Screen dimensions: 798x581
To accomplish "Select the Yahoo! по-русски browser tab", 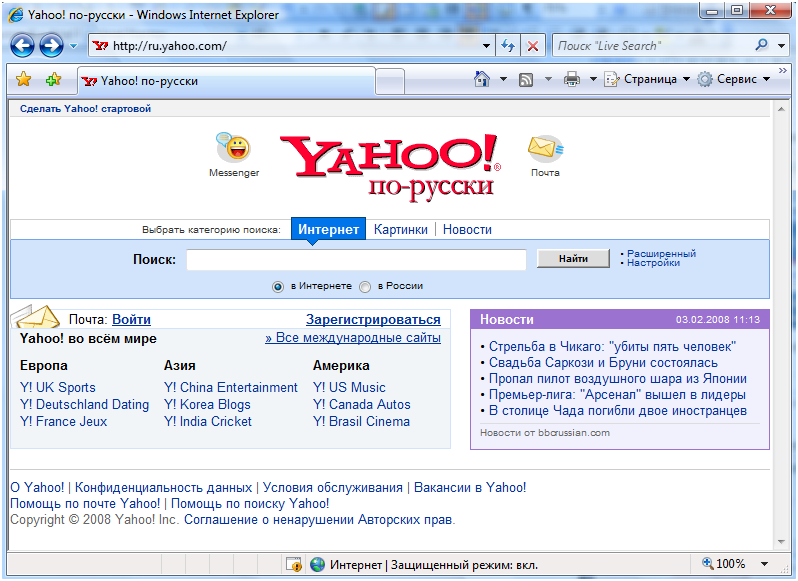I will tap(226, 81).
